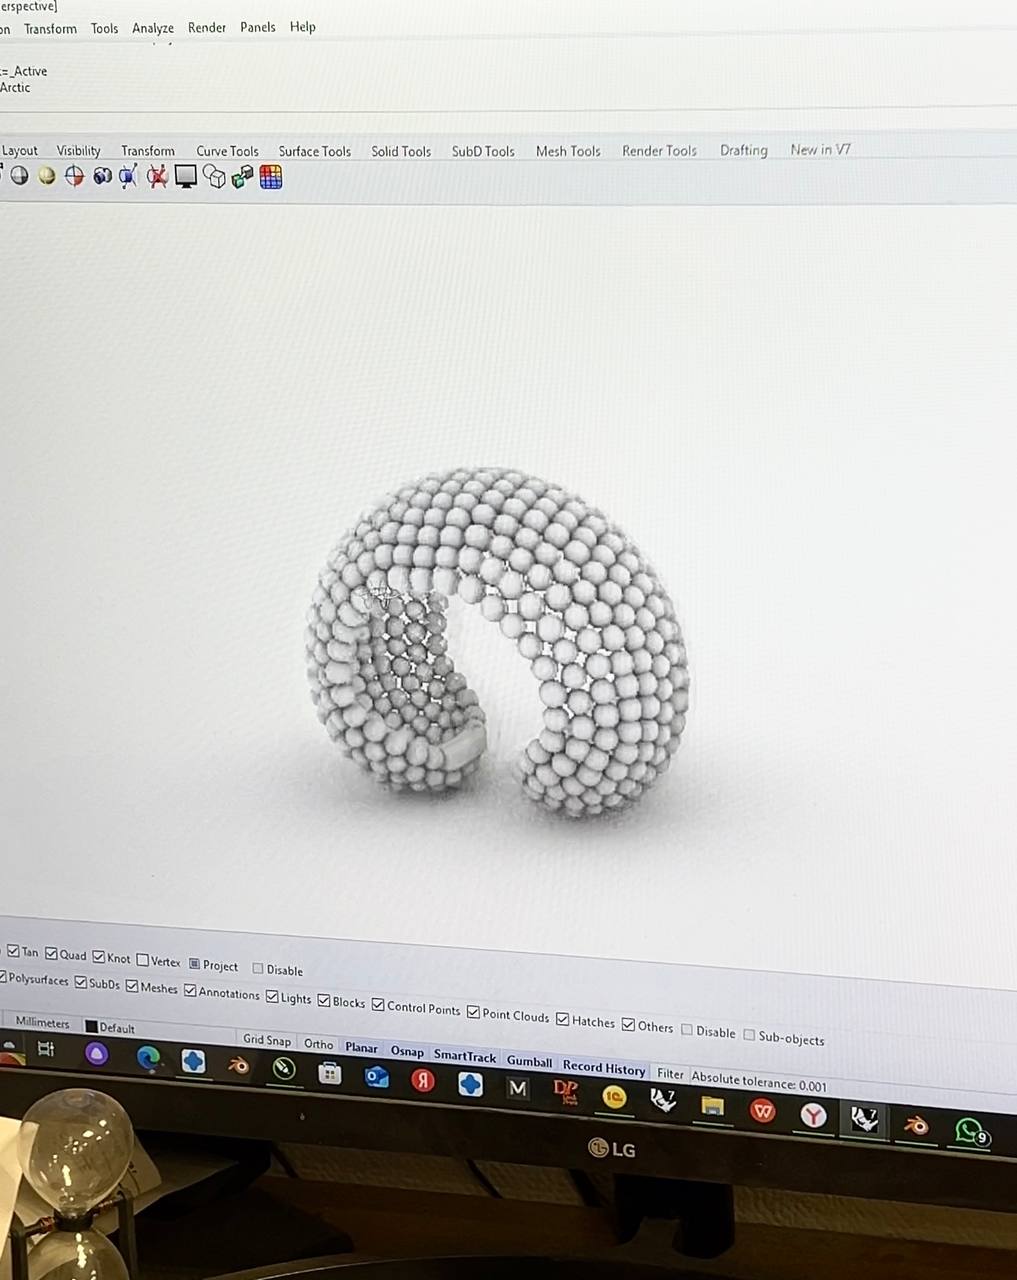Toggle Record History in status bar
Viewport: 1017px width, 1280px height.
tap(604, 1067)
